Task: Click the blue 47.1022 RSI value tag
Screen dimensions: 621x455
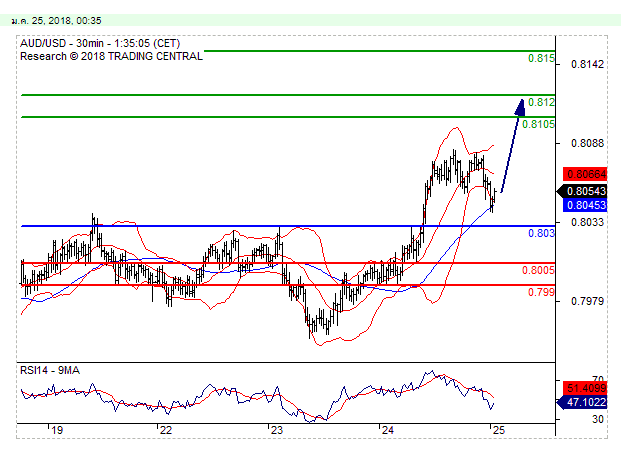Action: 582,403
